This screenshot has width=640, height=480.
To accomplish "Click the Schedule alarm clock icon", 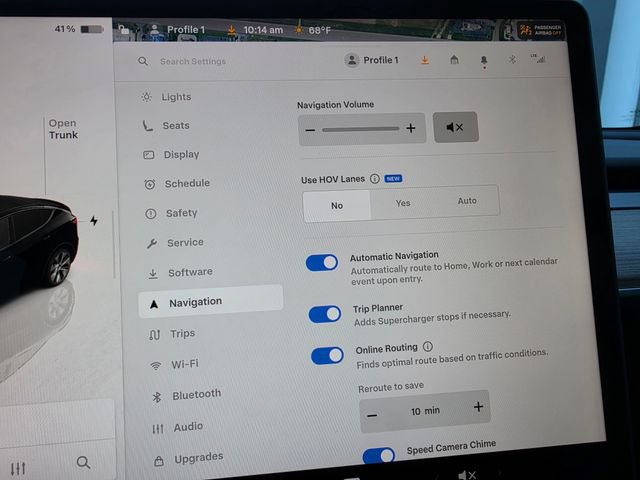I will [x=150, y=184].
